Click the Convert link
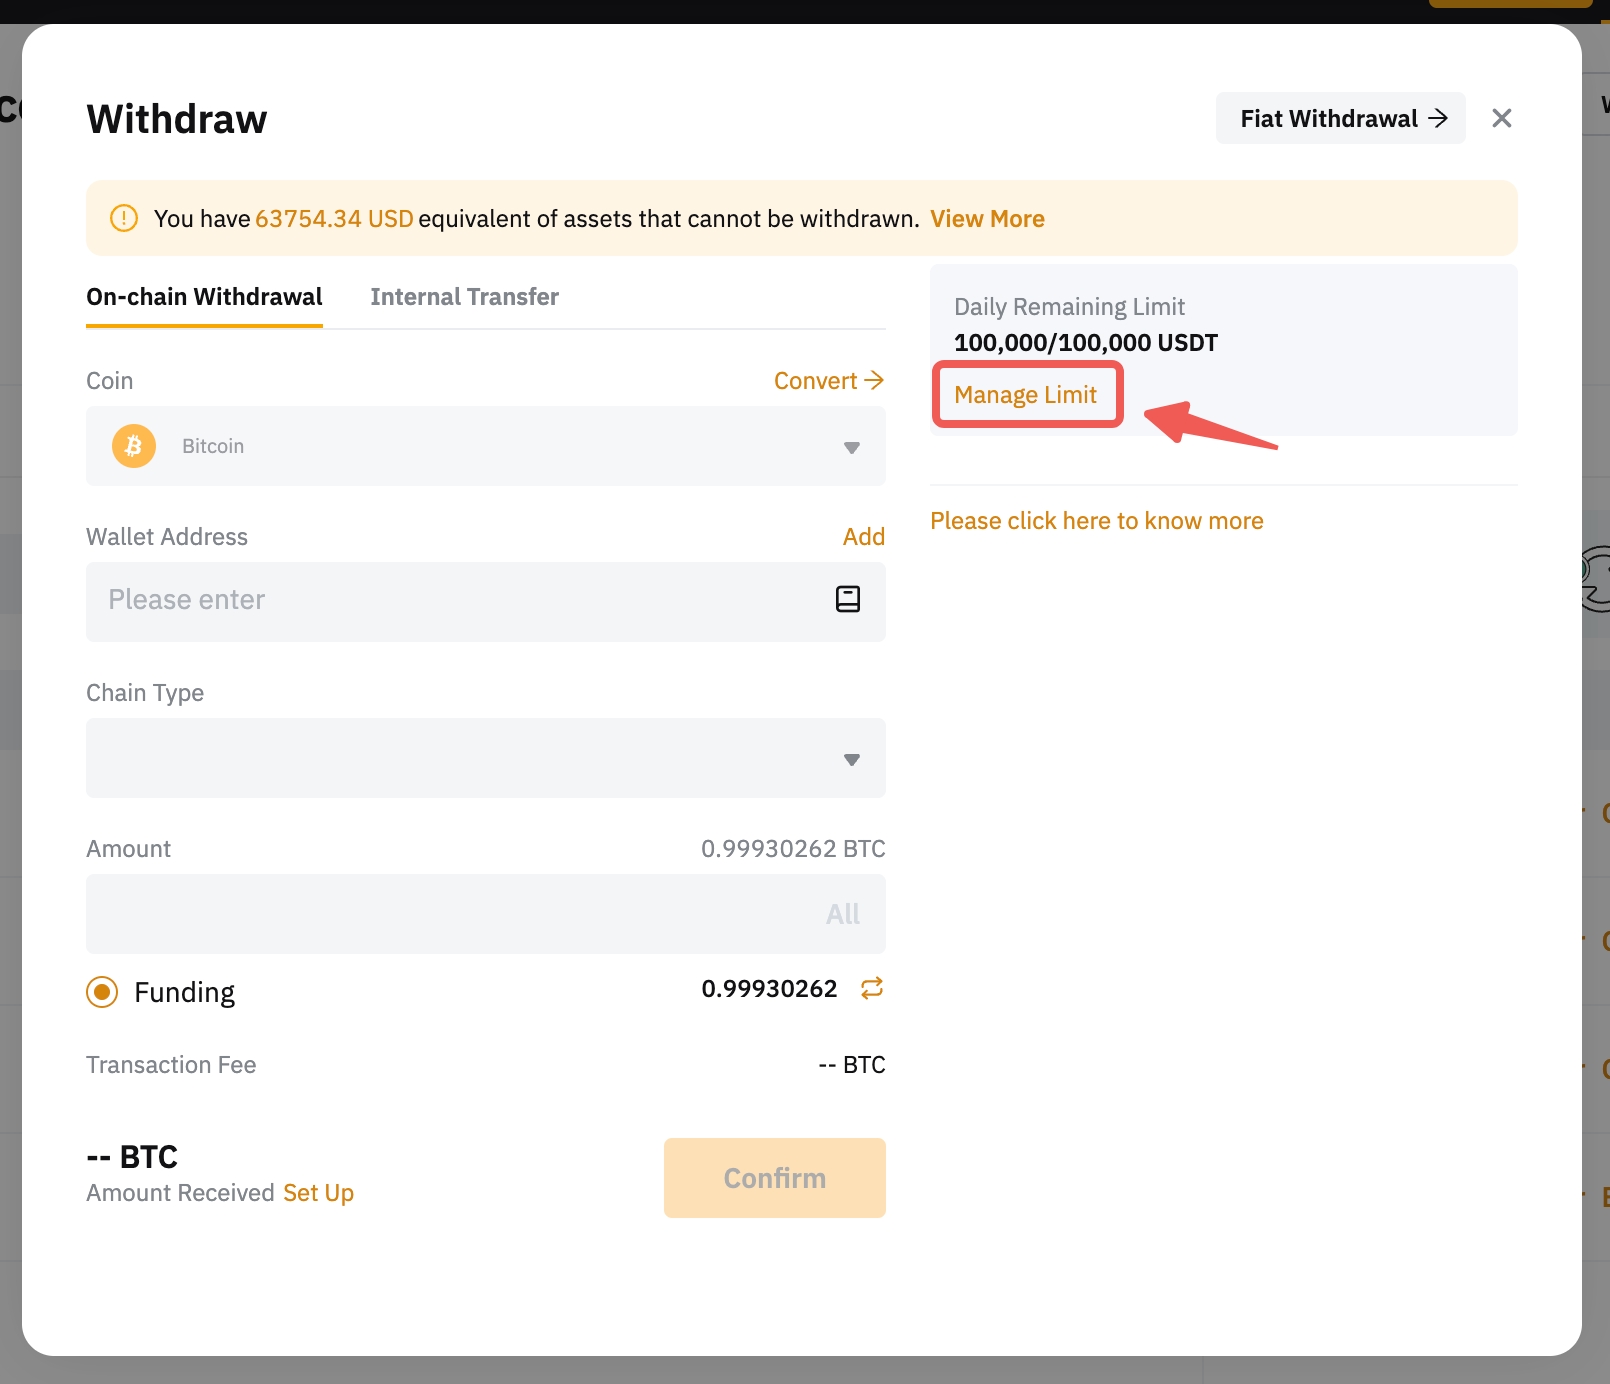Viewport: 1610px width, 1384px height. tap(828, 381)
